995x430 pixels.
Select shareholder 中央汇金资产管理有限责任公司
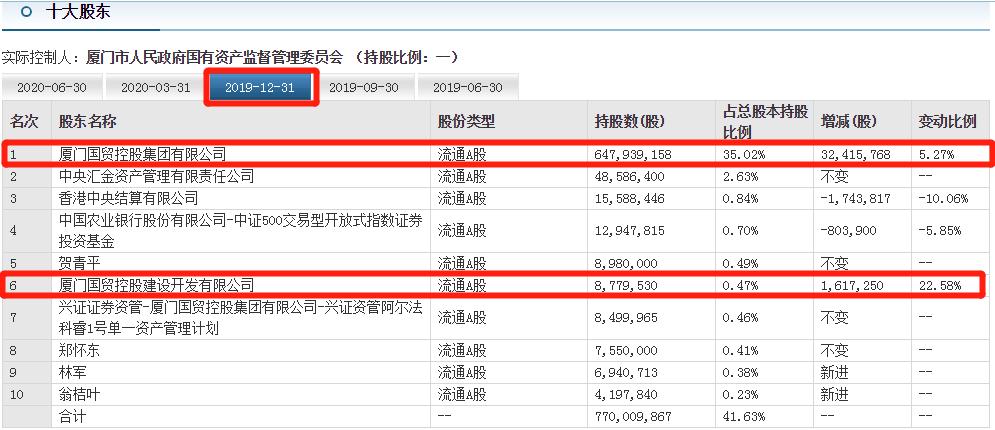156,176
